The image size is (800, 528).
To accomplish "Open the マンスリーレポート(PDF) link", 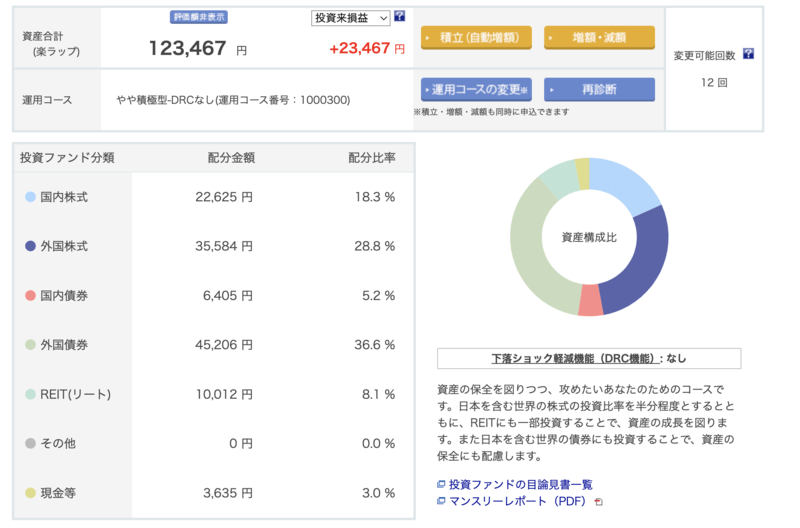I will coord(517,501).
